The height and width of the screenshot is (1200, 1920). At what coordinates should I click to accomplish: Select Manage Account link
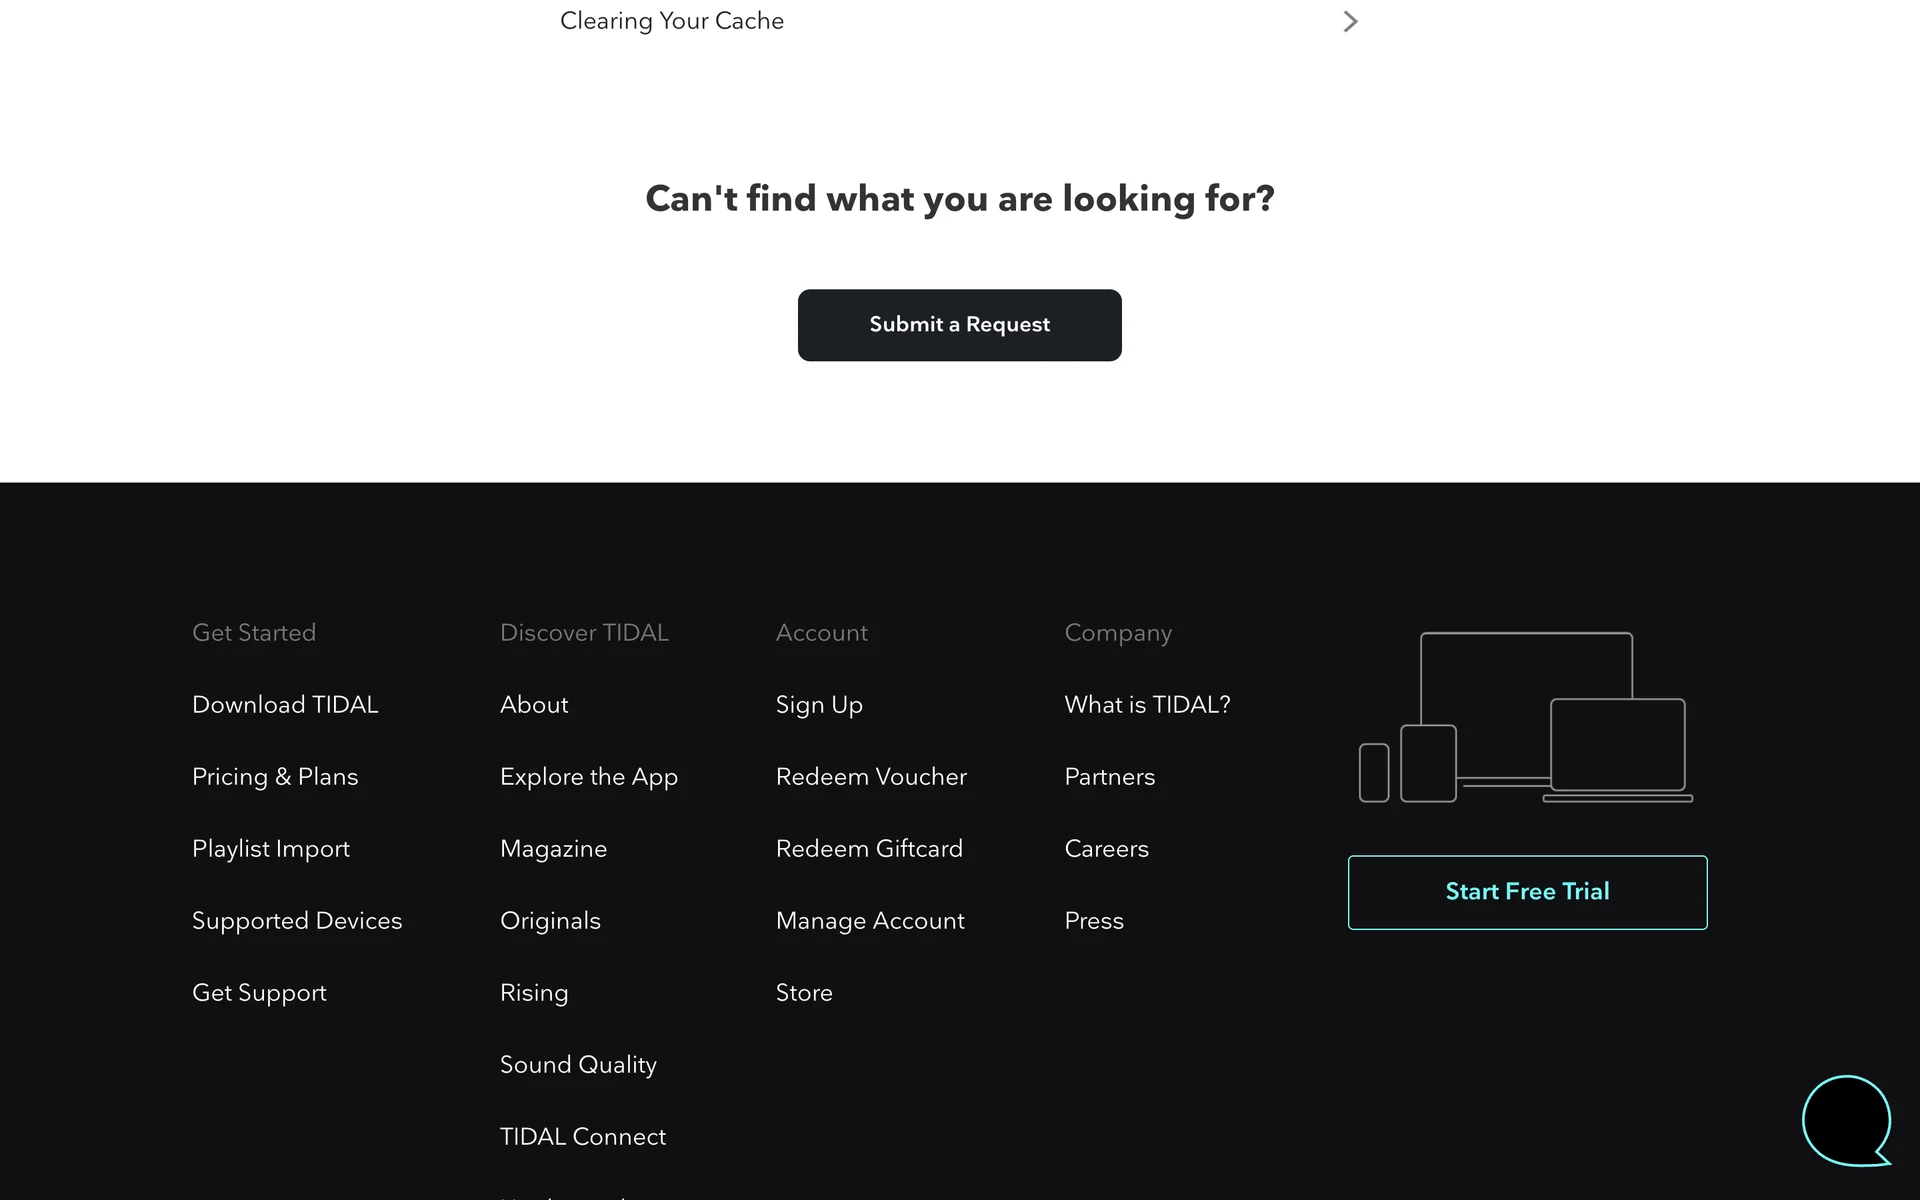[x=869, y=921]
